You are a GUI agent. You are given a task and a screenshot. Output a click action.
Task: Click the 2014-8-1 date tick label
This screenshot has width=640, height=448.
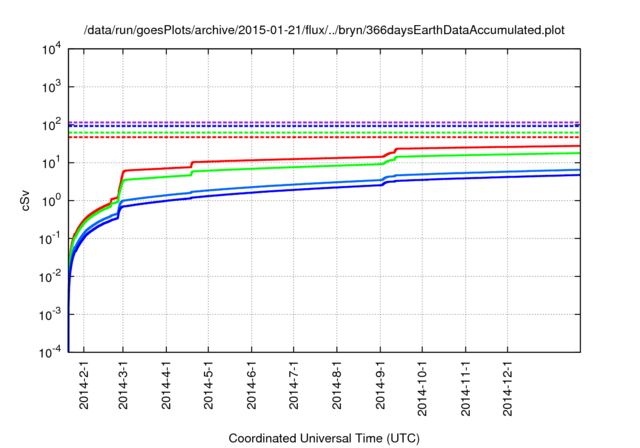tap(337, 387)
